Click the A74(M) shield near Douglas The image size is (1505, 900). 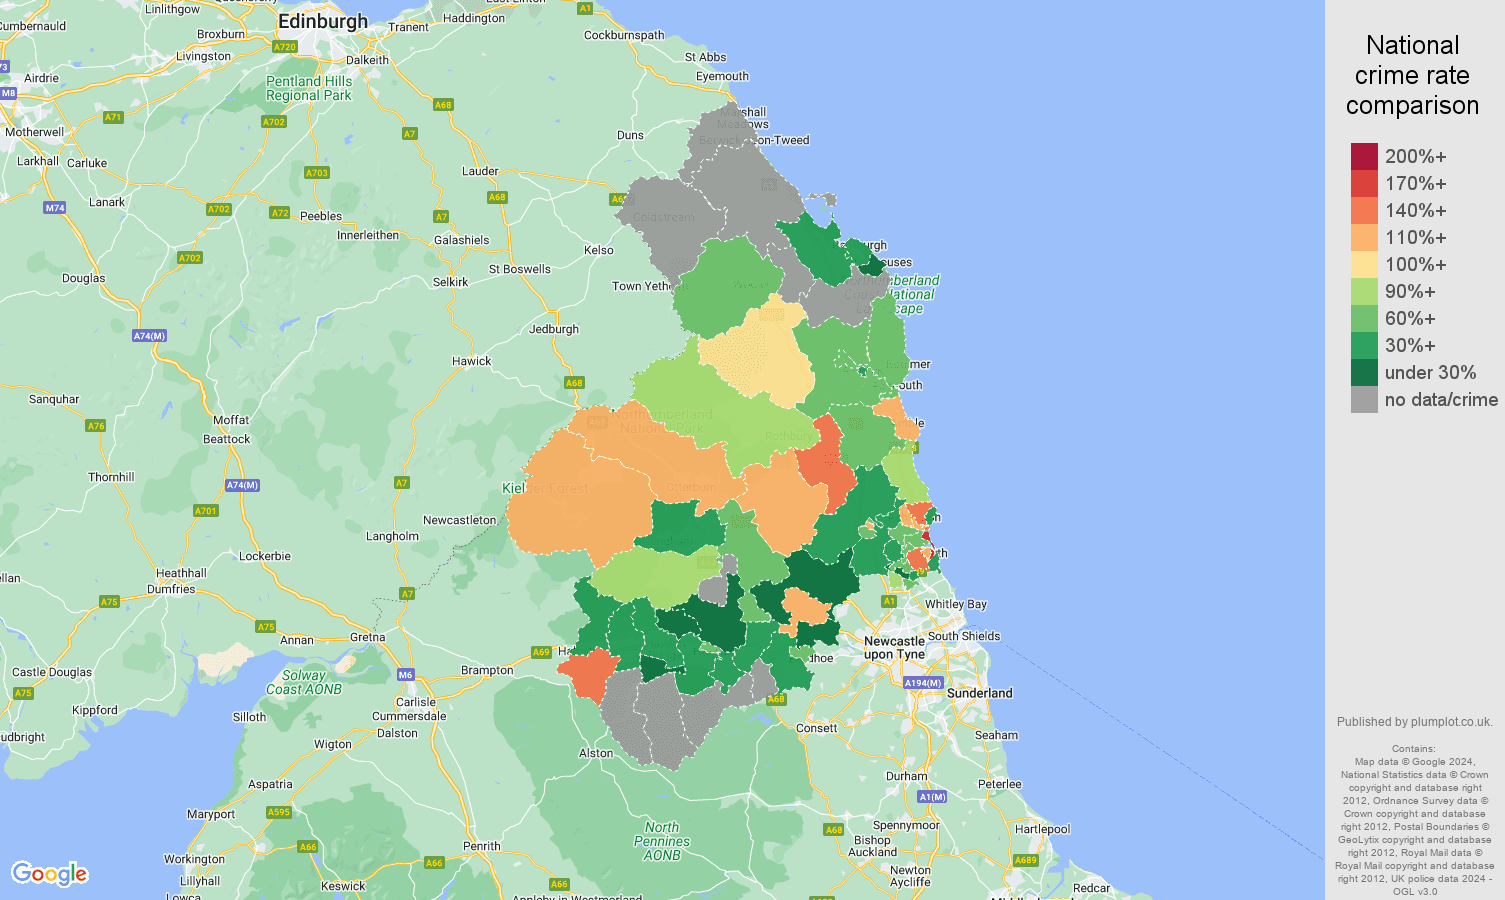150,336
